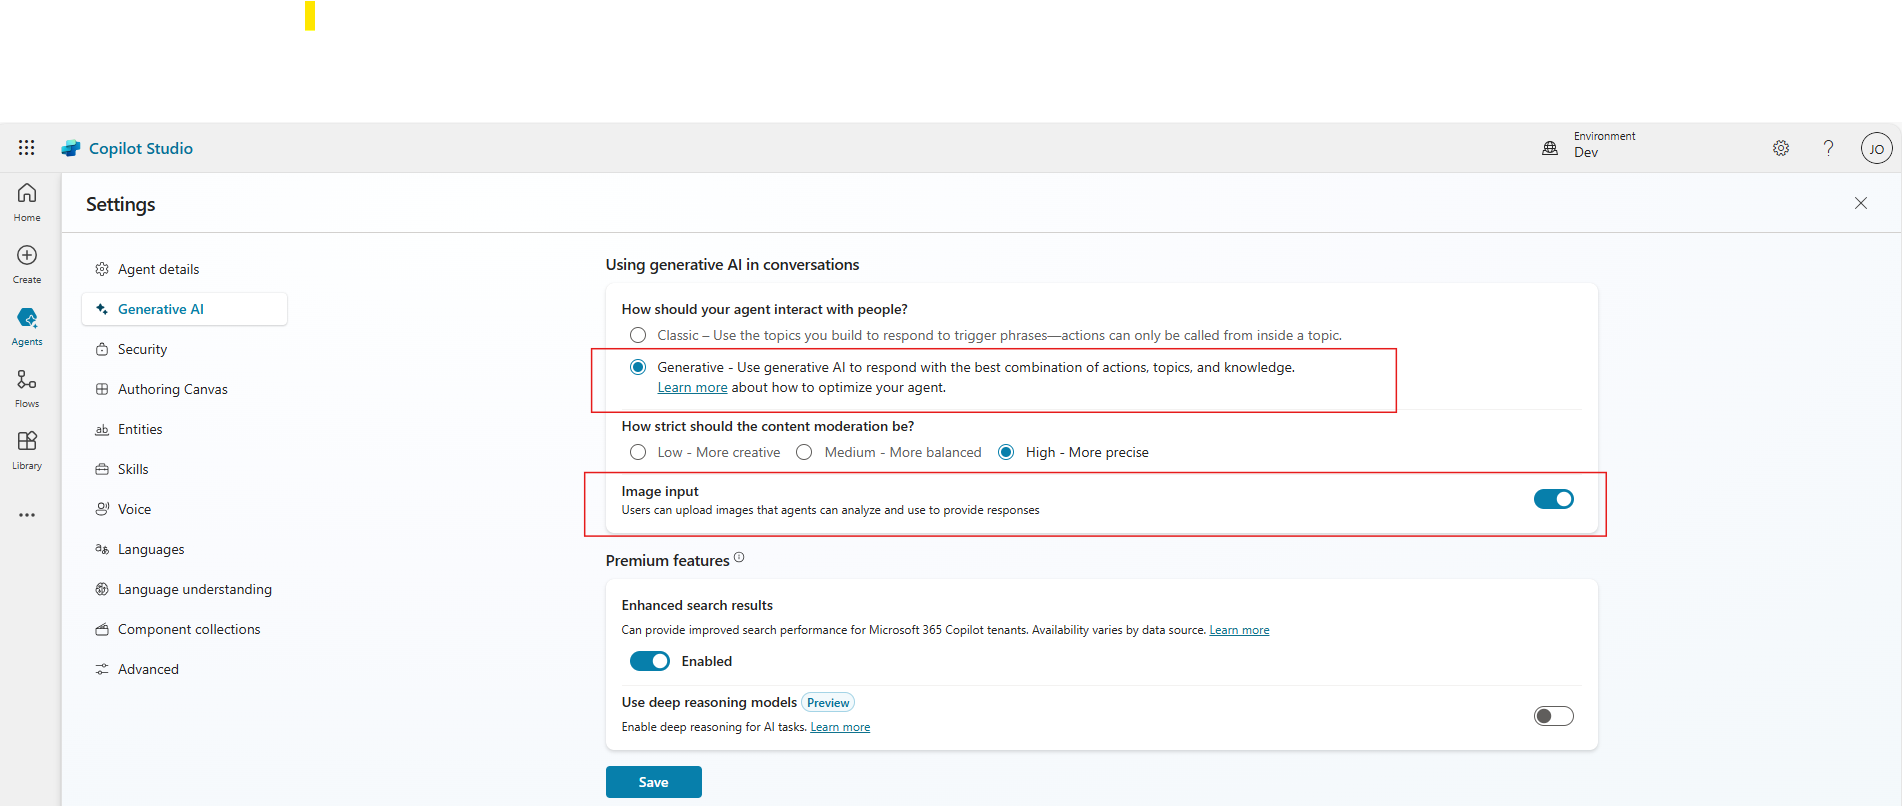Open the app launcher waffle icon
The width and height of the screenshot is (1902, 806).
[x=27, y=148]
